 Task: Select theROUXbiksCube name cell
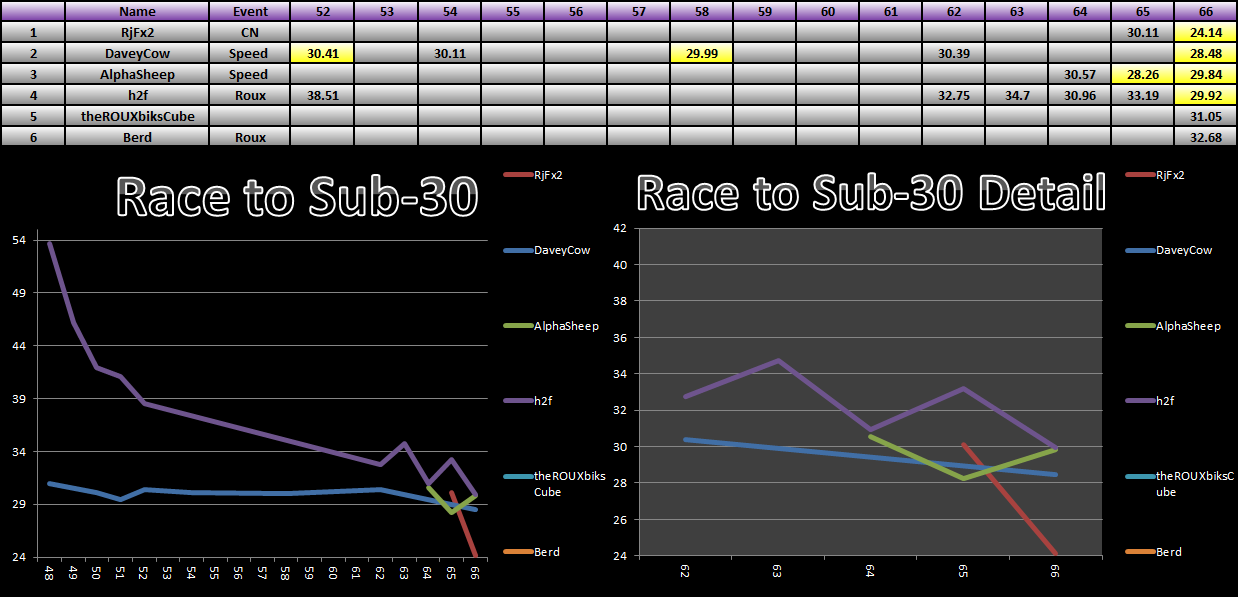pos(137,116)
